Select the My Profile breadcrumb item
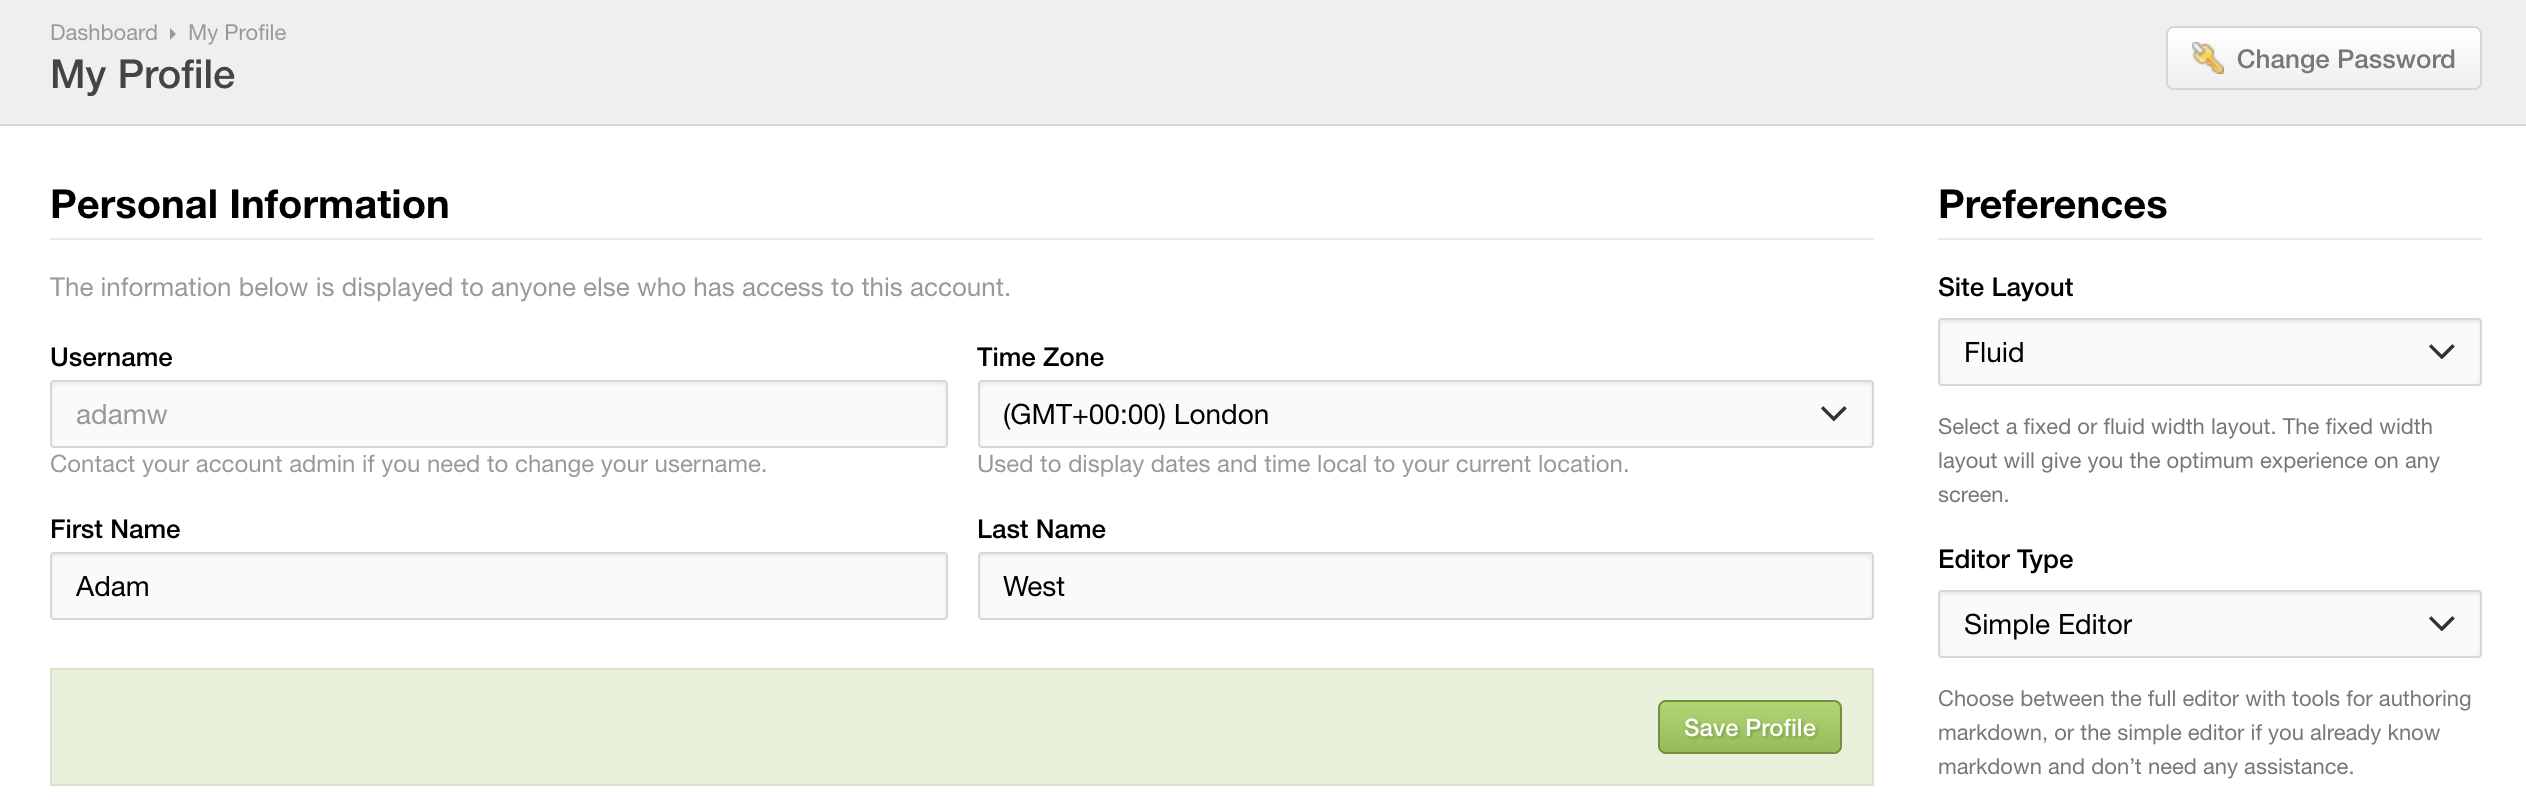This screenshot has width=2526, height=806. (x=237, y=32)
